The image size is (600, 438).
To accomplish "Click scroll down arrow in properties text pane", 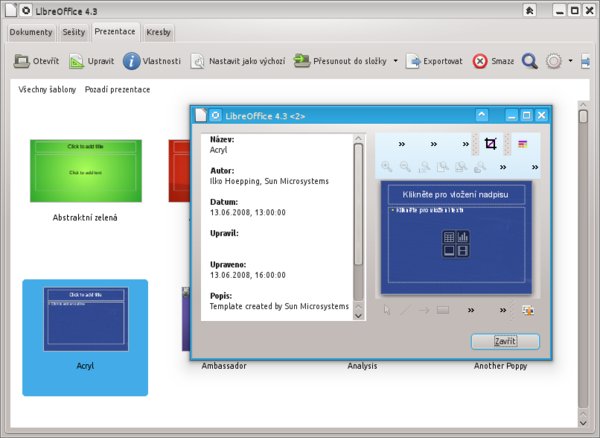I will point(358,316).
